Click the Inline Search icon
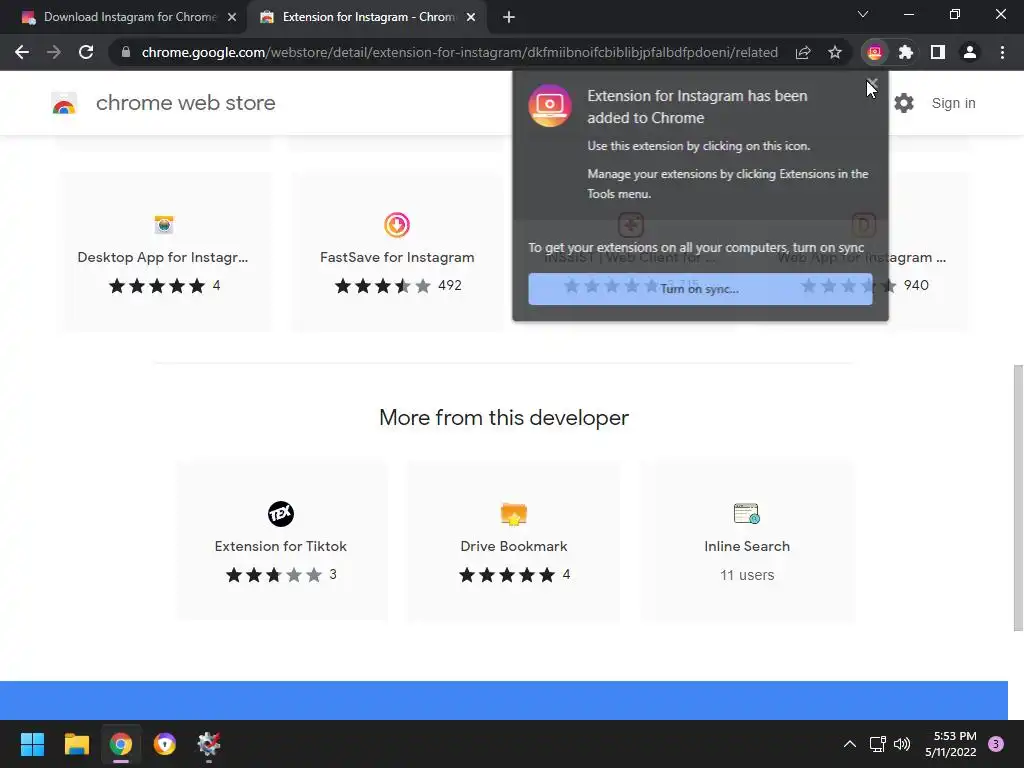This screenshot has width=1024, height=768. (x=746, y=514)
